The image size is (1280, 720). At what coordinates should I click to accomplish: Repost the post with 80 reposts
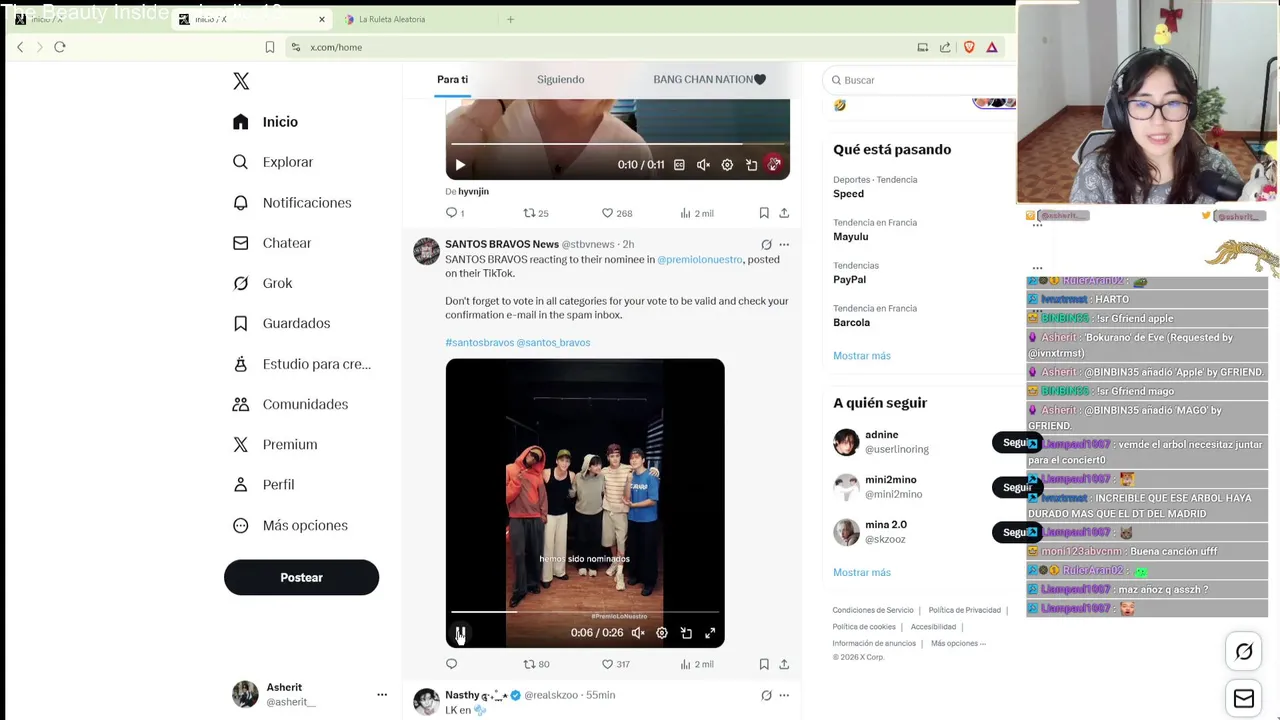537,664
